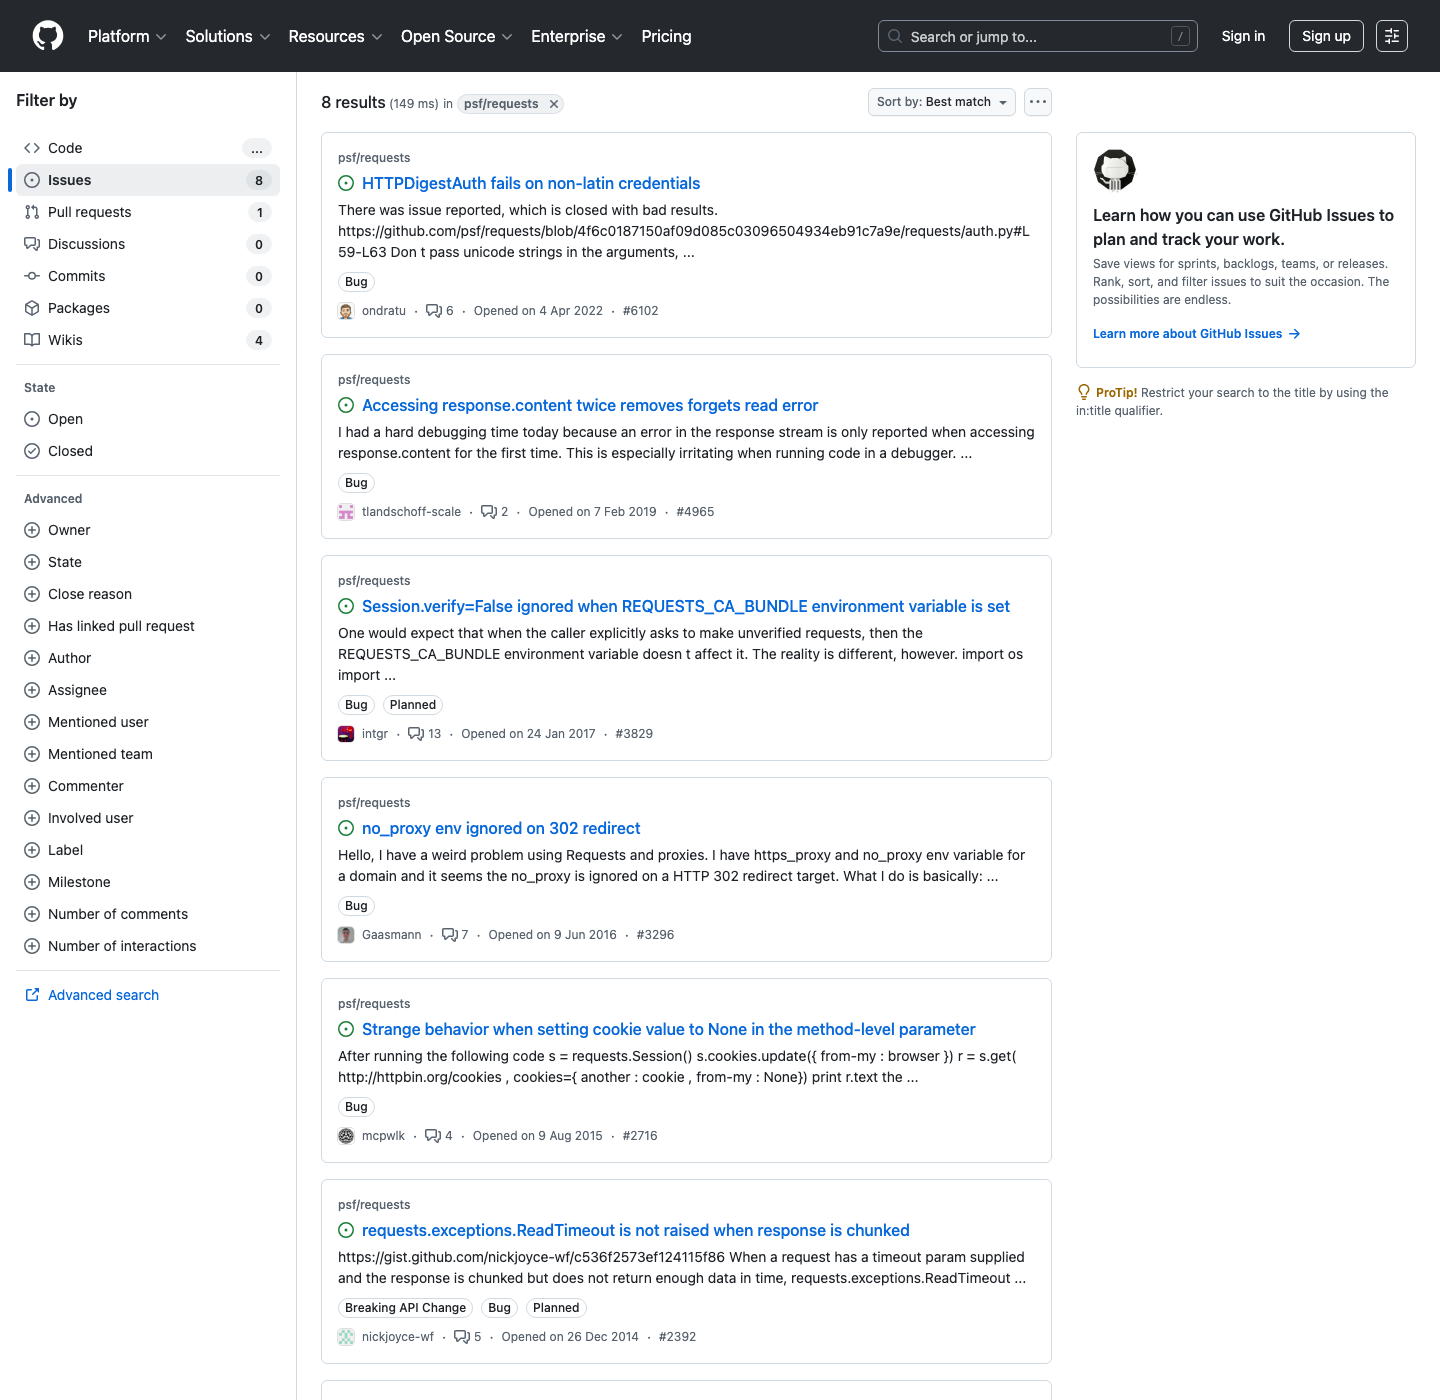Click the Gaasmann user avatar

coord(346,935)
